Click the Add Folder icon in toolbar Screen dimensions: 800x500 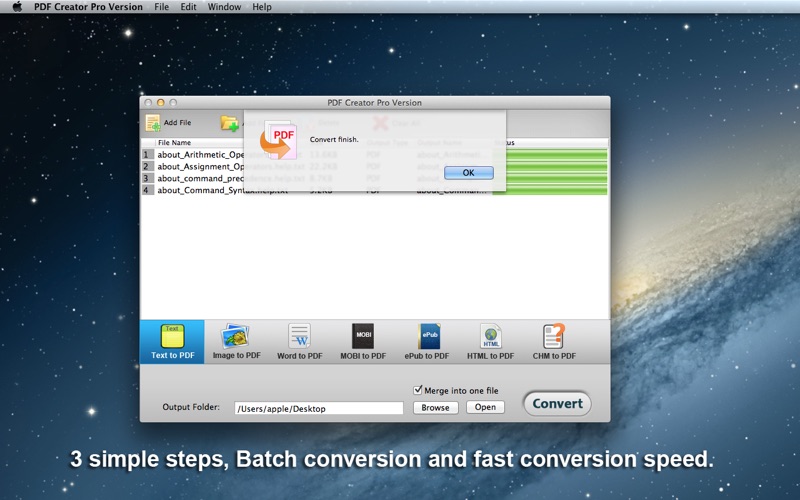(x=230, y=123)
